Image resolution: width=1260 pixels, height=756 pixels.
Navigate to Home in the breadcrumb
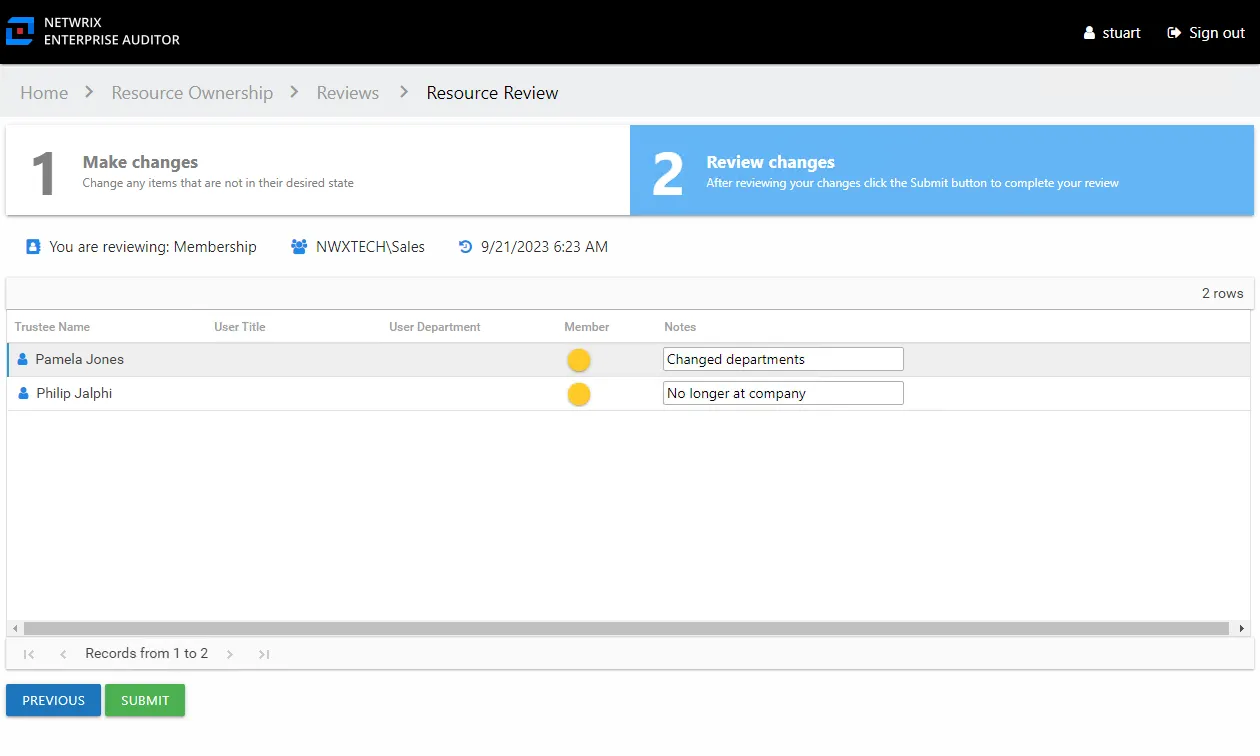click(x=44, y=93)
